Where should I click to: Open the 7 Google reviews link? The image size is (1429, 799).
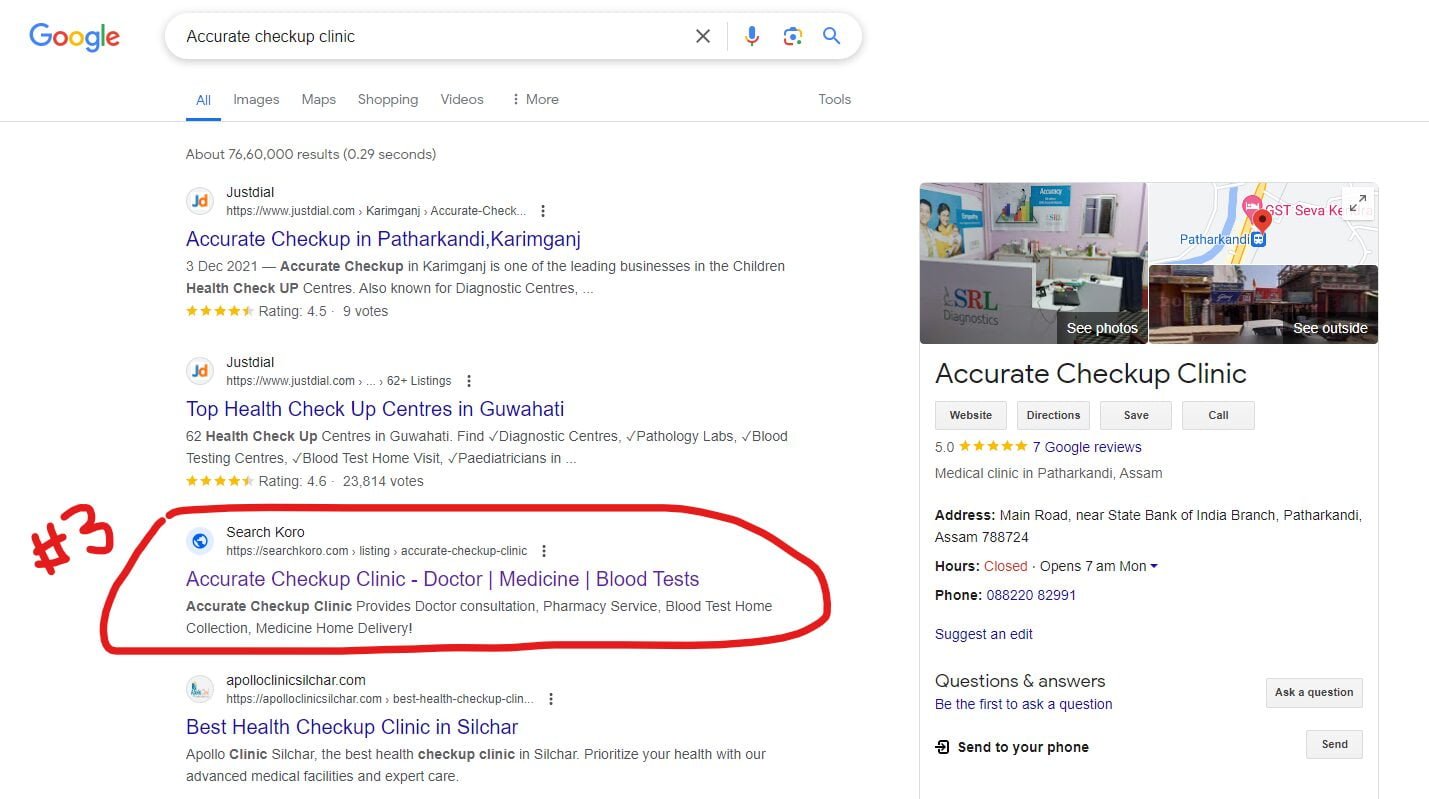[x=1087, y=447]
